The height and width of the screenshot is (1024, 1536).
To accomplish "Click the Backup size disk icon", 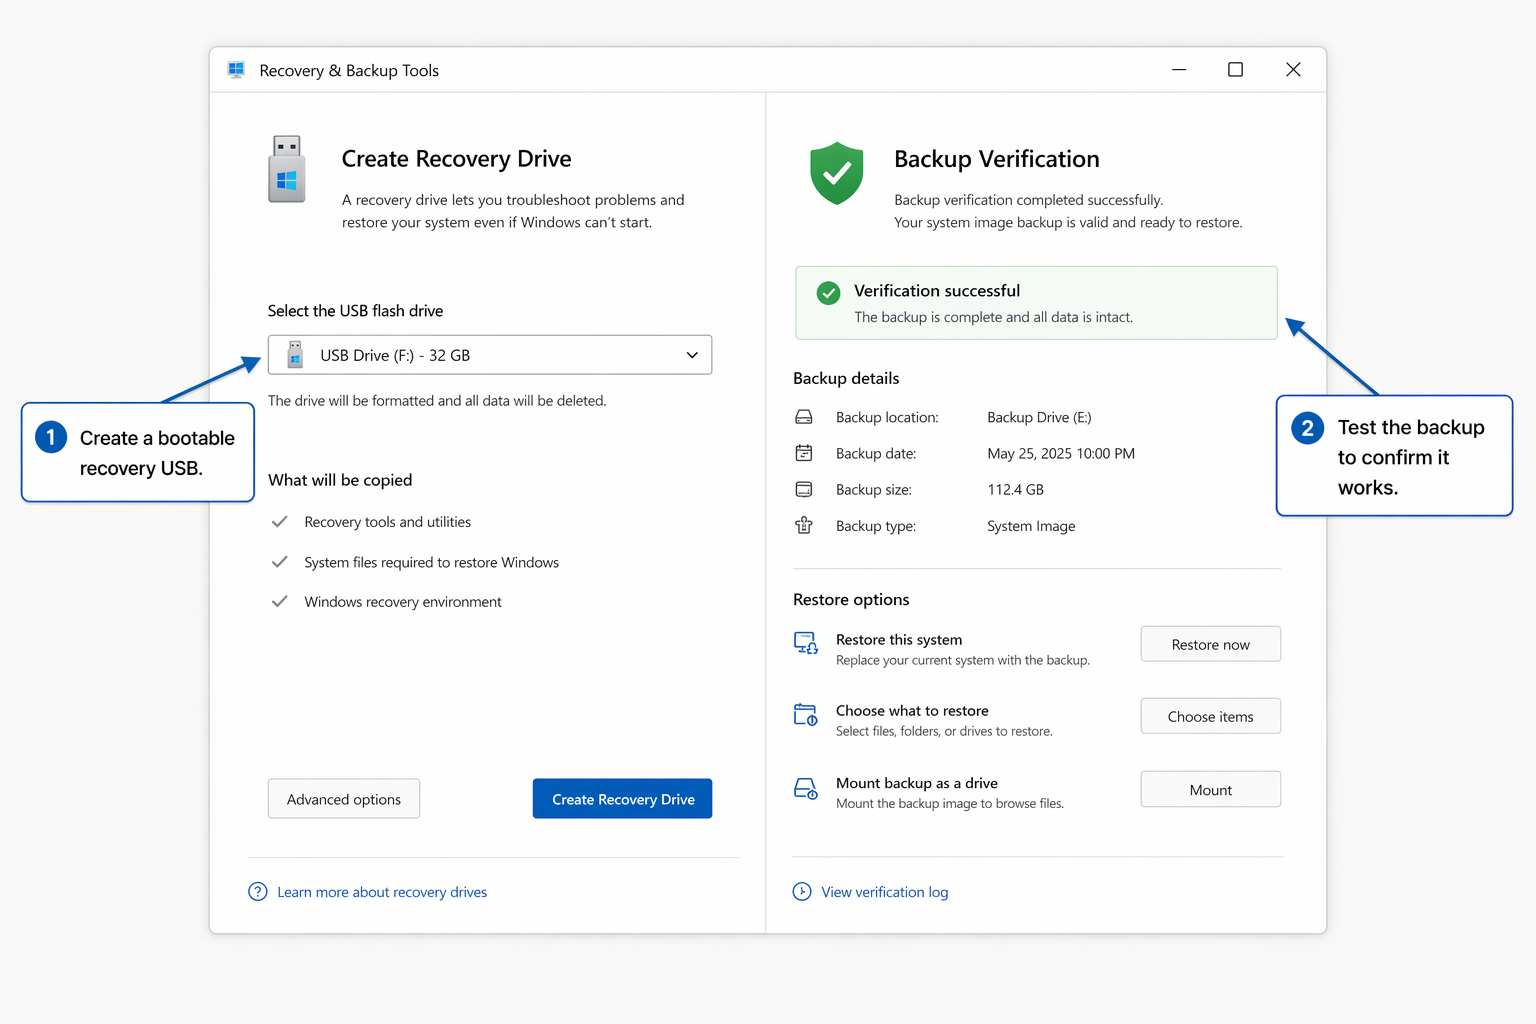I will (804, 489).
